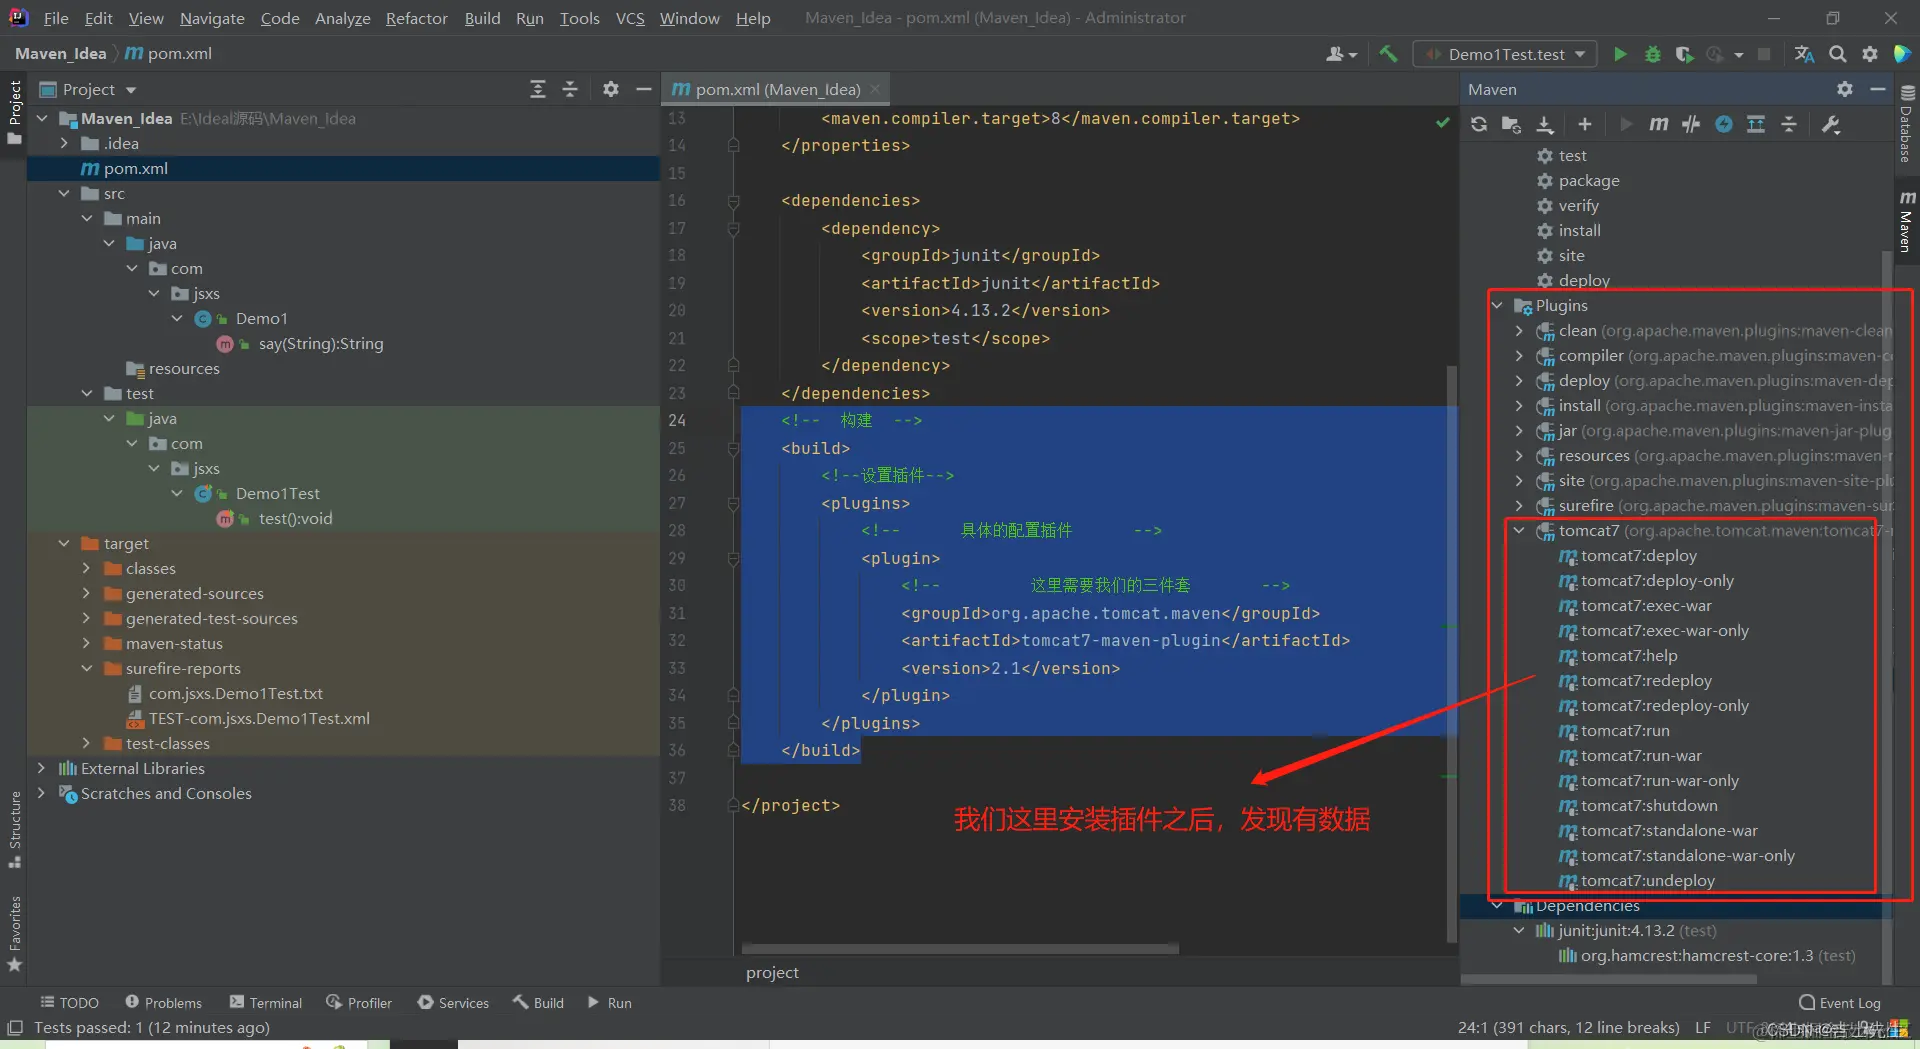Open Maven panel gear options
The height and width of the screenshot is (1049, 1920).
pos(1845,89)
